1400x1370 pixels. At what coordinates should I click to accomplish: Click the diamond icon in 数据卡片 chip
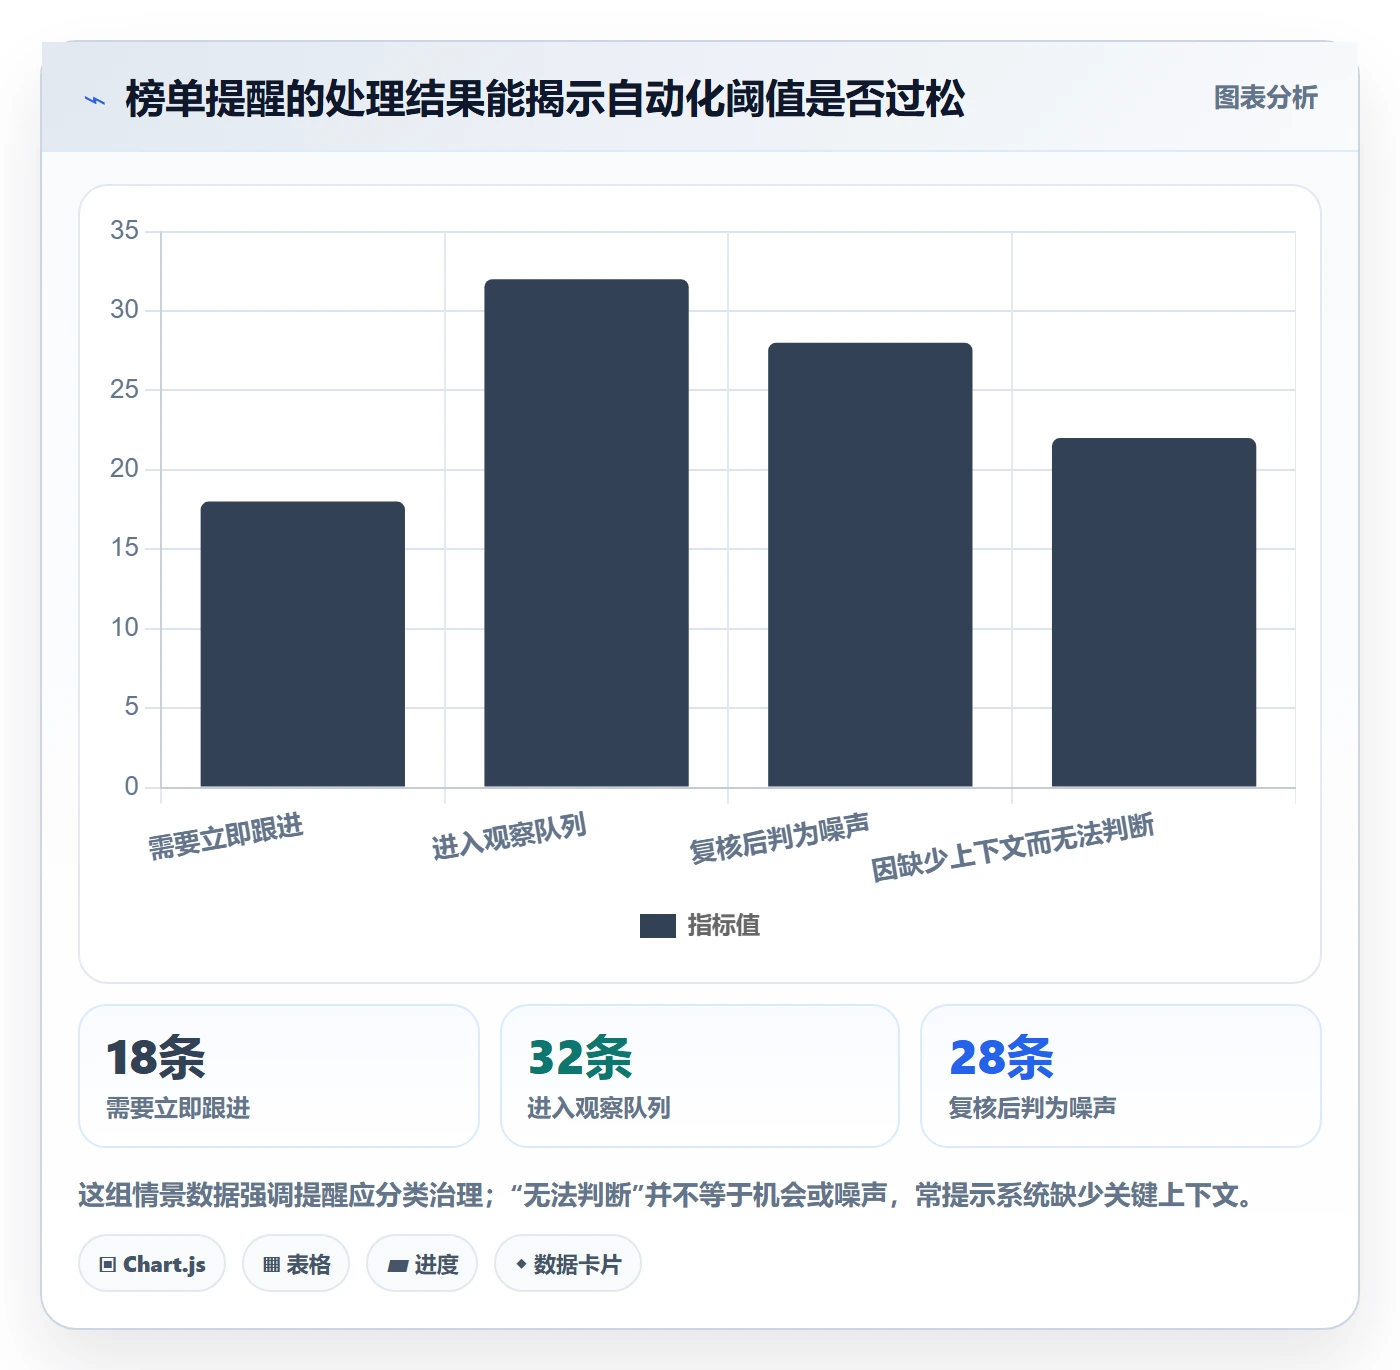pos(521,1264)
